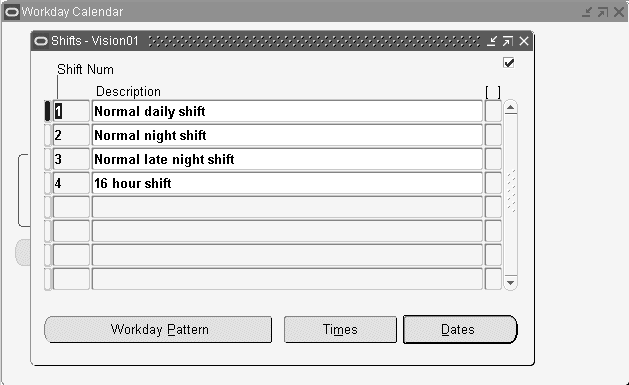Click the Times button
This screenshot has width=629, height=385.
340,330
